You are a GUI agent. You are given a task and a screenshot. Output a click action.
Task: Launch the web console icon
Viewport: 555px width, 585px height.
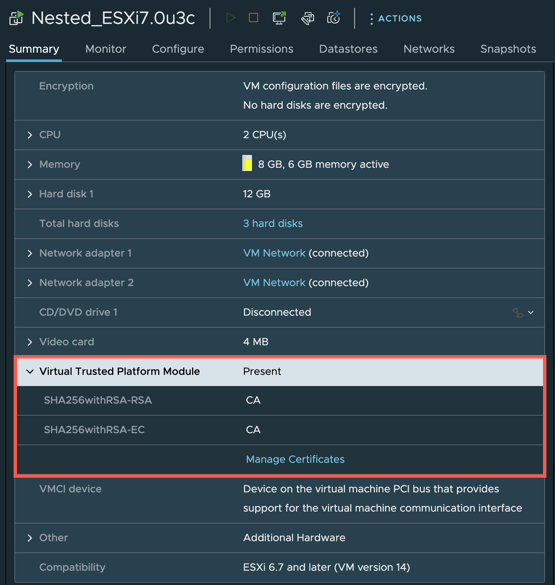[x=279, y=18]
